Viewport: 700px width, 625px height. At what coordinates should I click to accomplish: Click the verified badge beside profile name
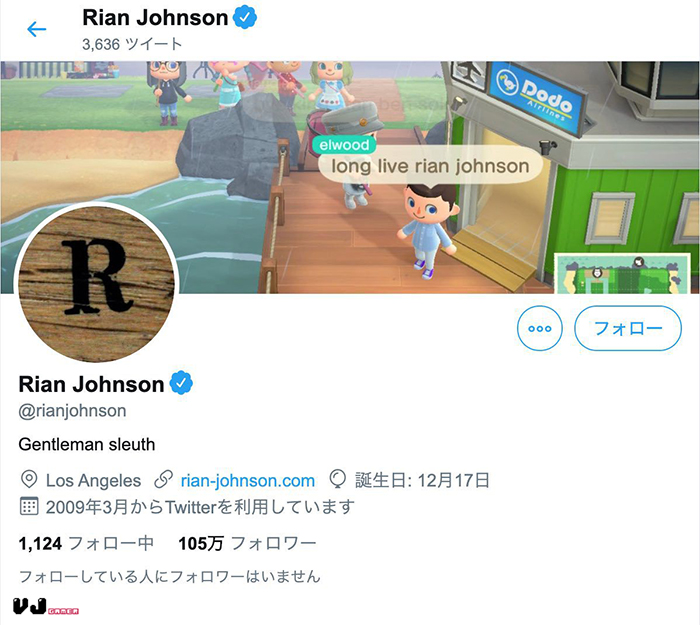click(181, 383)
